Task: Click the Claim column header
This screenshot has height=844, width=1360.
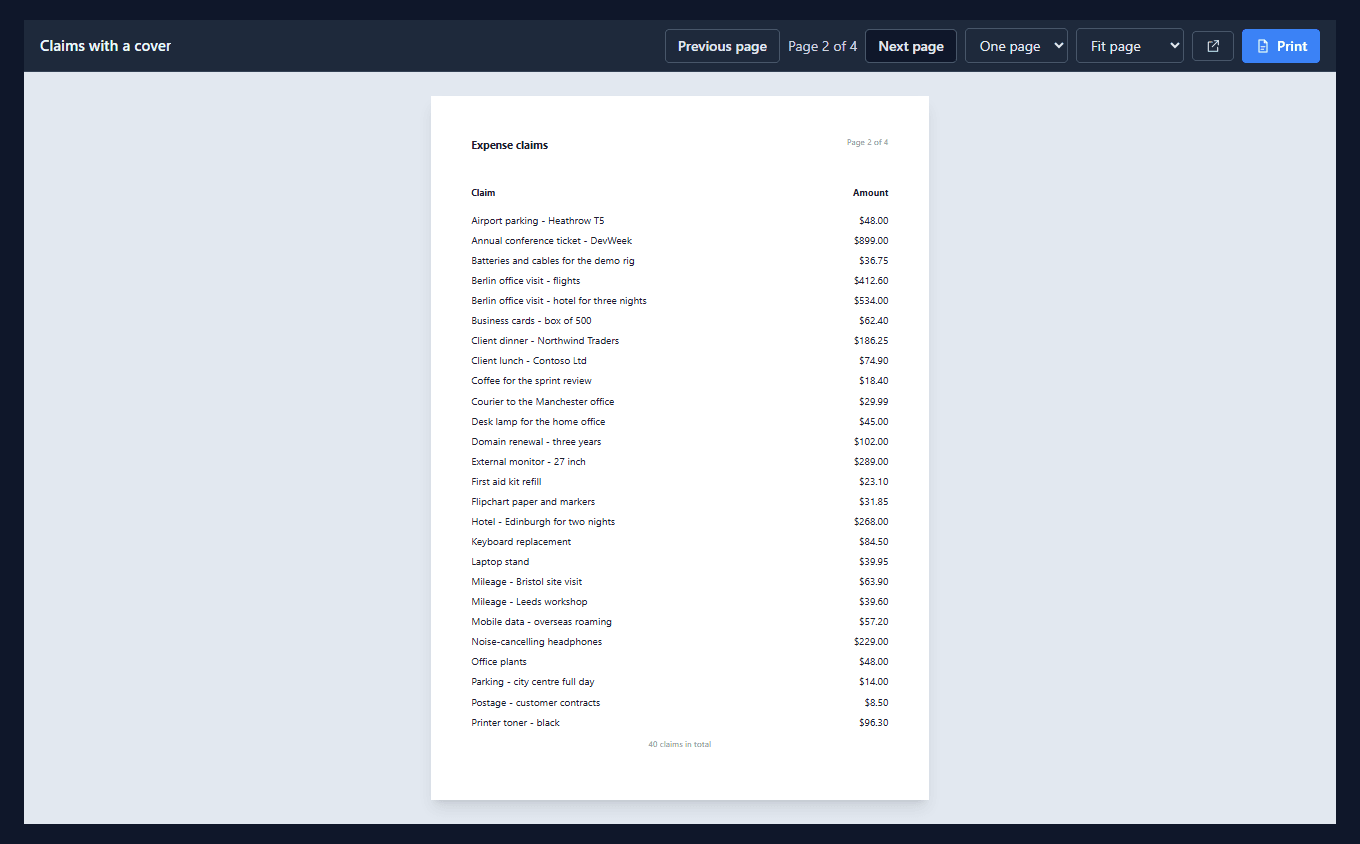Action: click(483, 193)
